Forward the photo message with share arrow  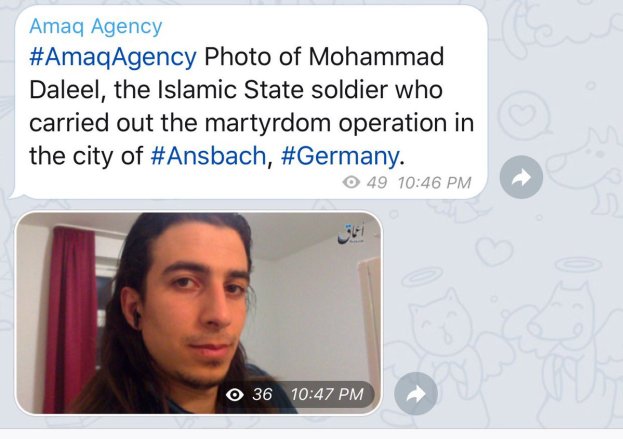pyautogui.click(x=416, y=394)
